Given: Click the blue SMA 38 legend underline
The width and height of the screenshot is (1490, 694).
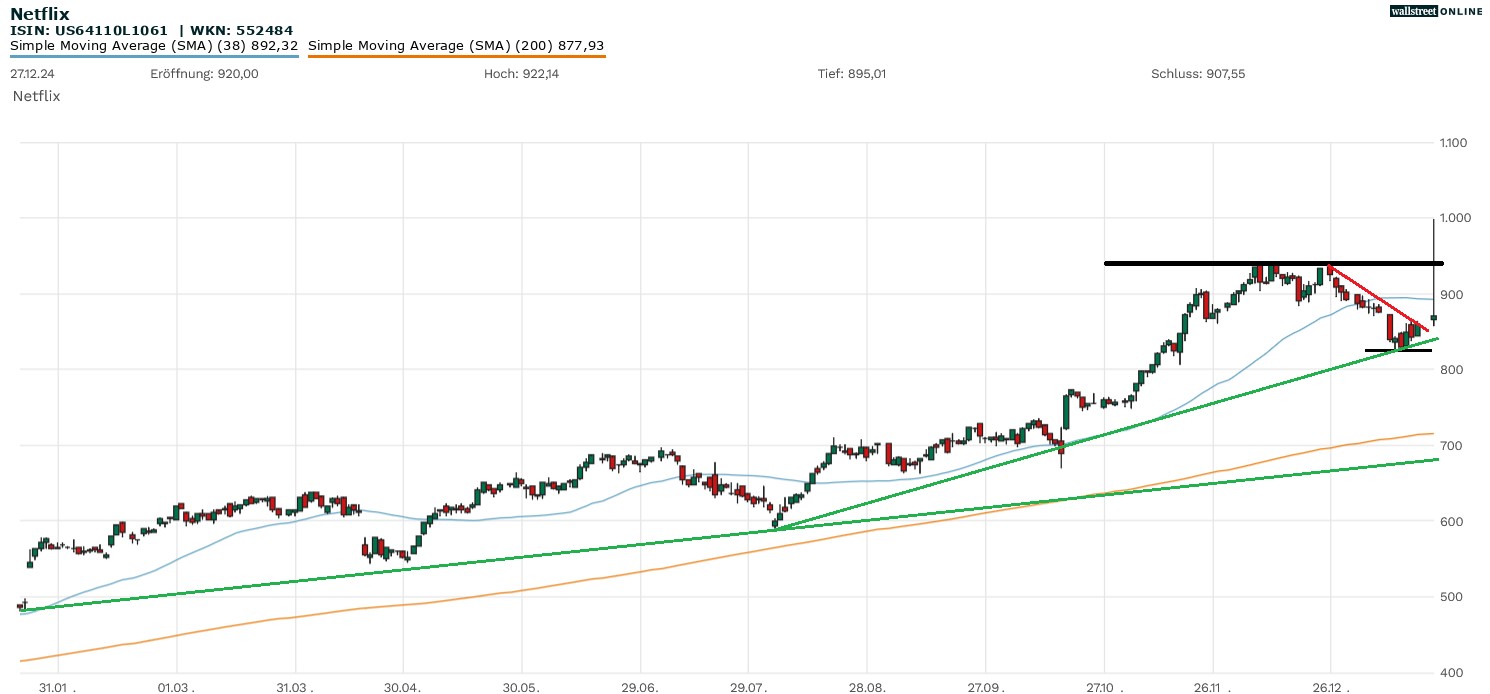Looking at the screenshot, I should [154, 56].
